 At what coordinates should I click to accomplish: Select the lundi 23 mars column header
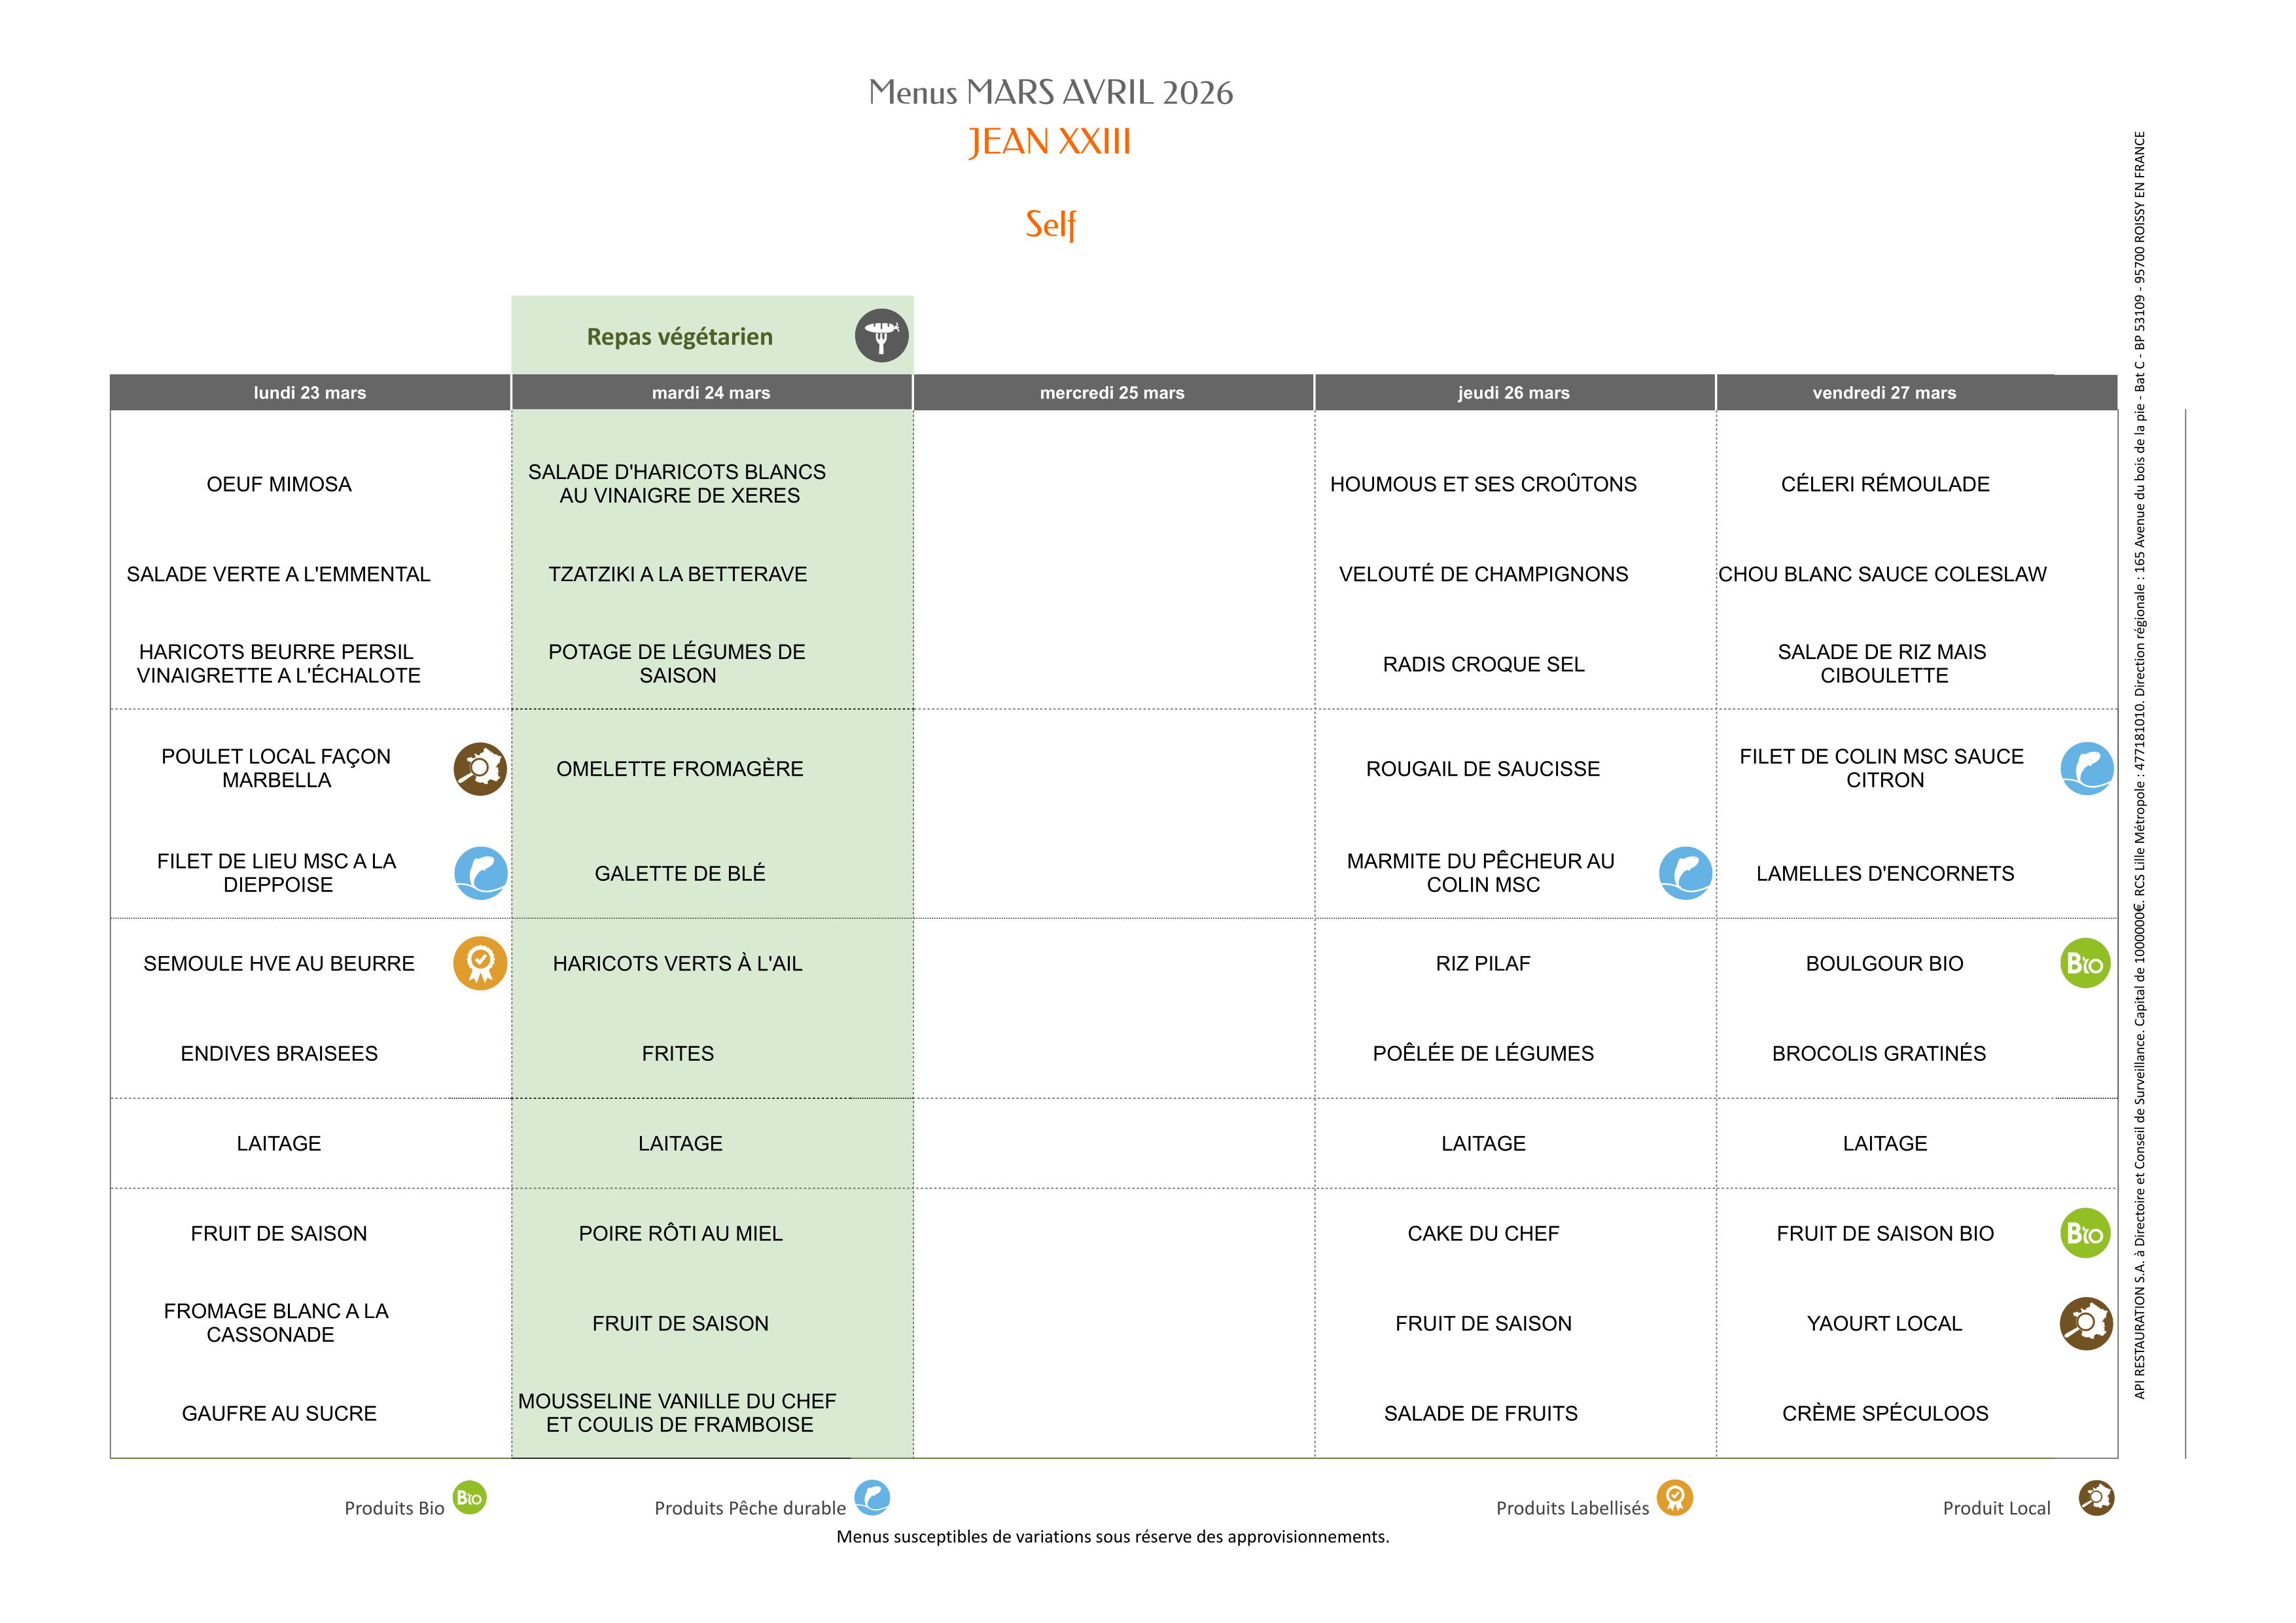pos(310,393)
